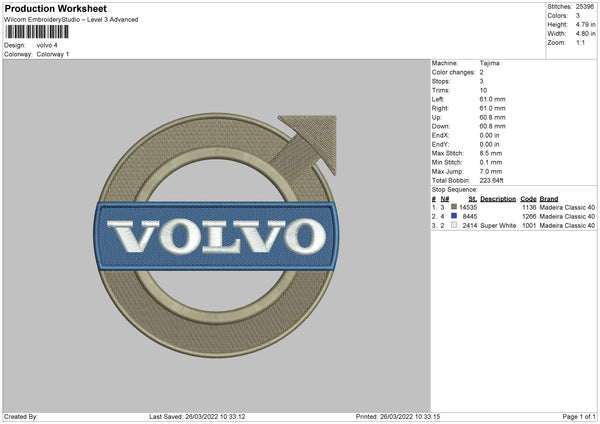The image size is (600, 424).
Task: Click thread code "1266"
Action: 529,217
